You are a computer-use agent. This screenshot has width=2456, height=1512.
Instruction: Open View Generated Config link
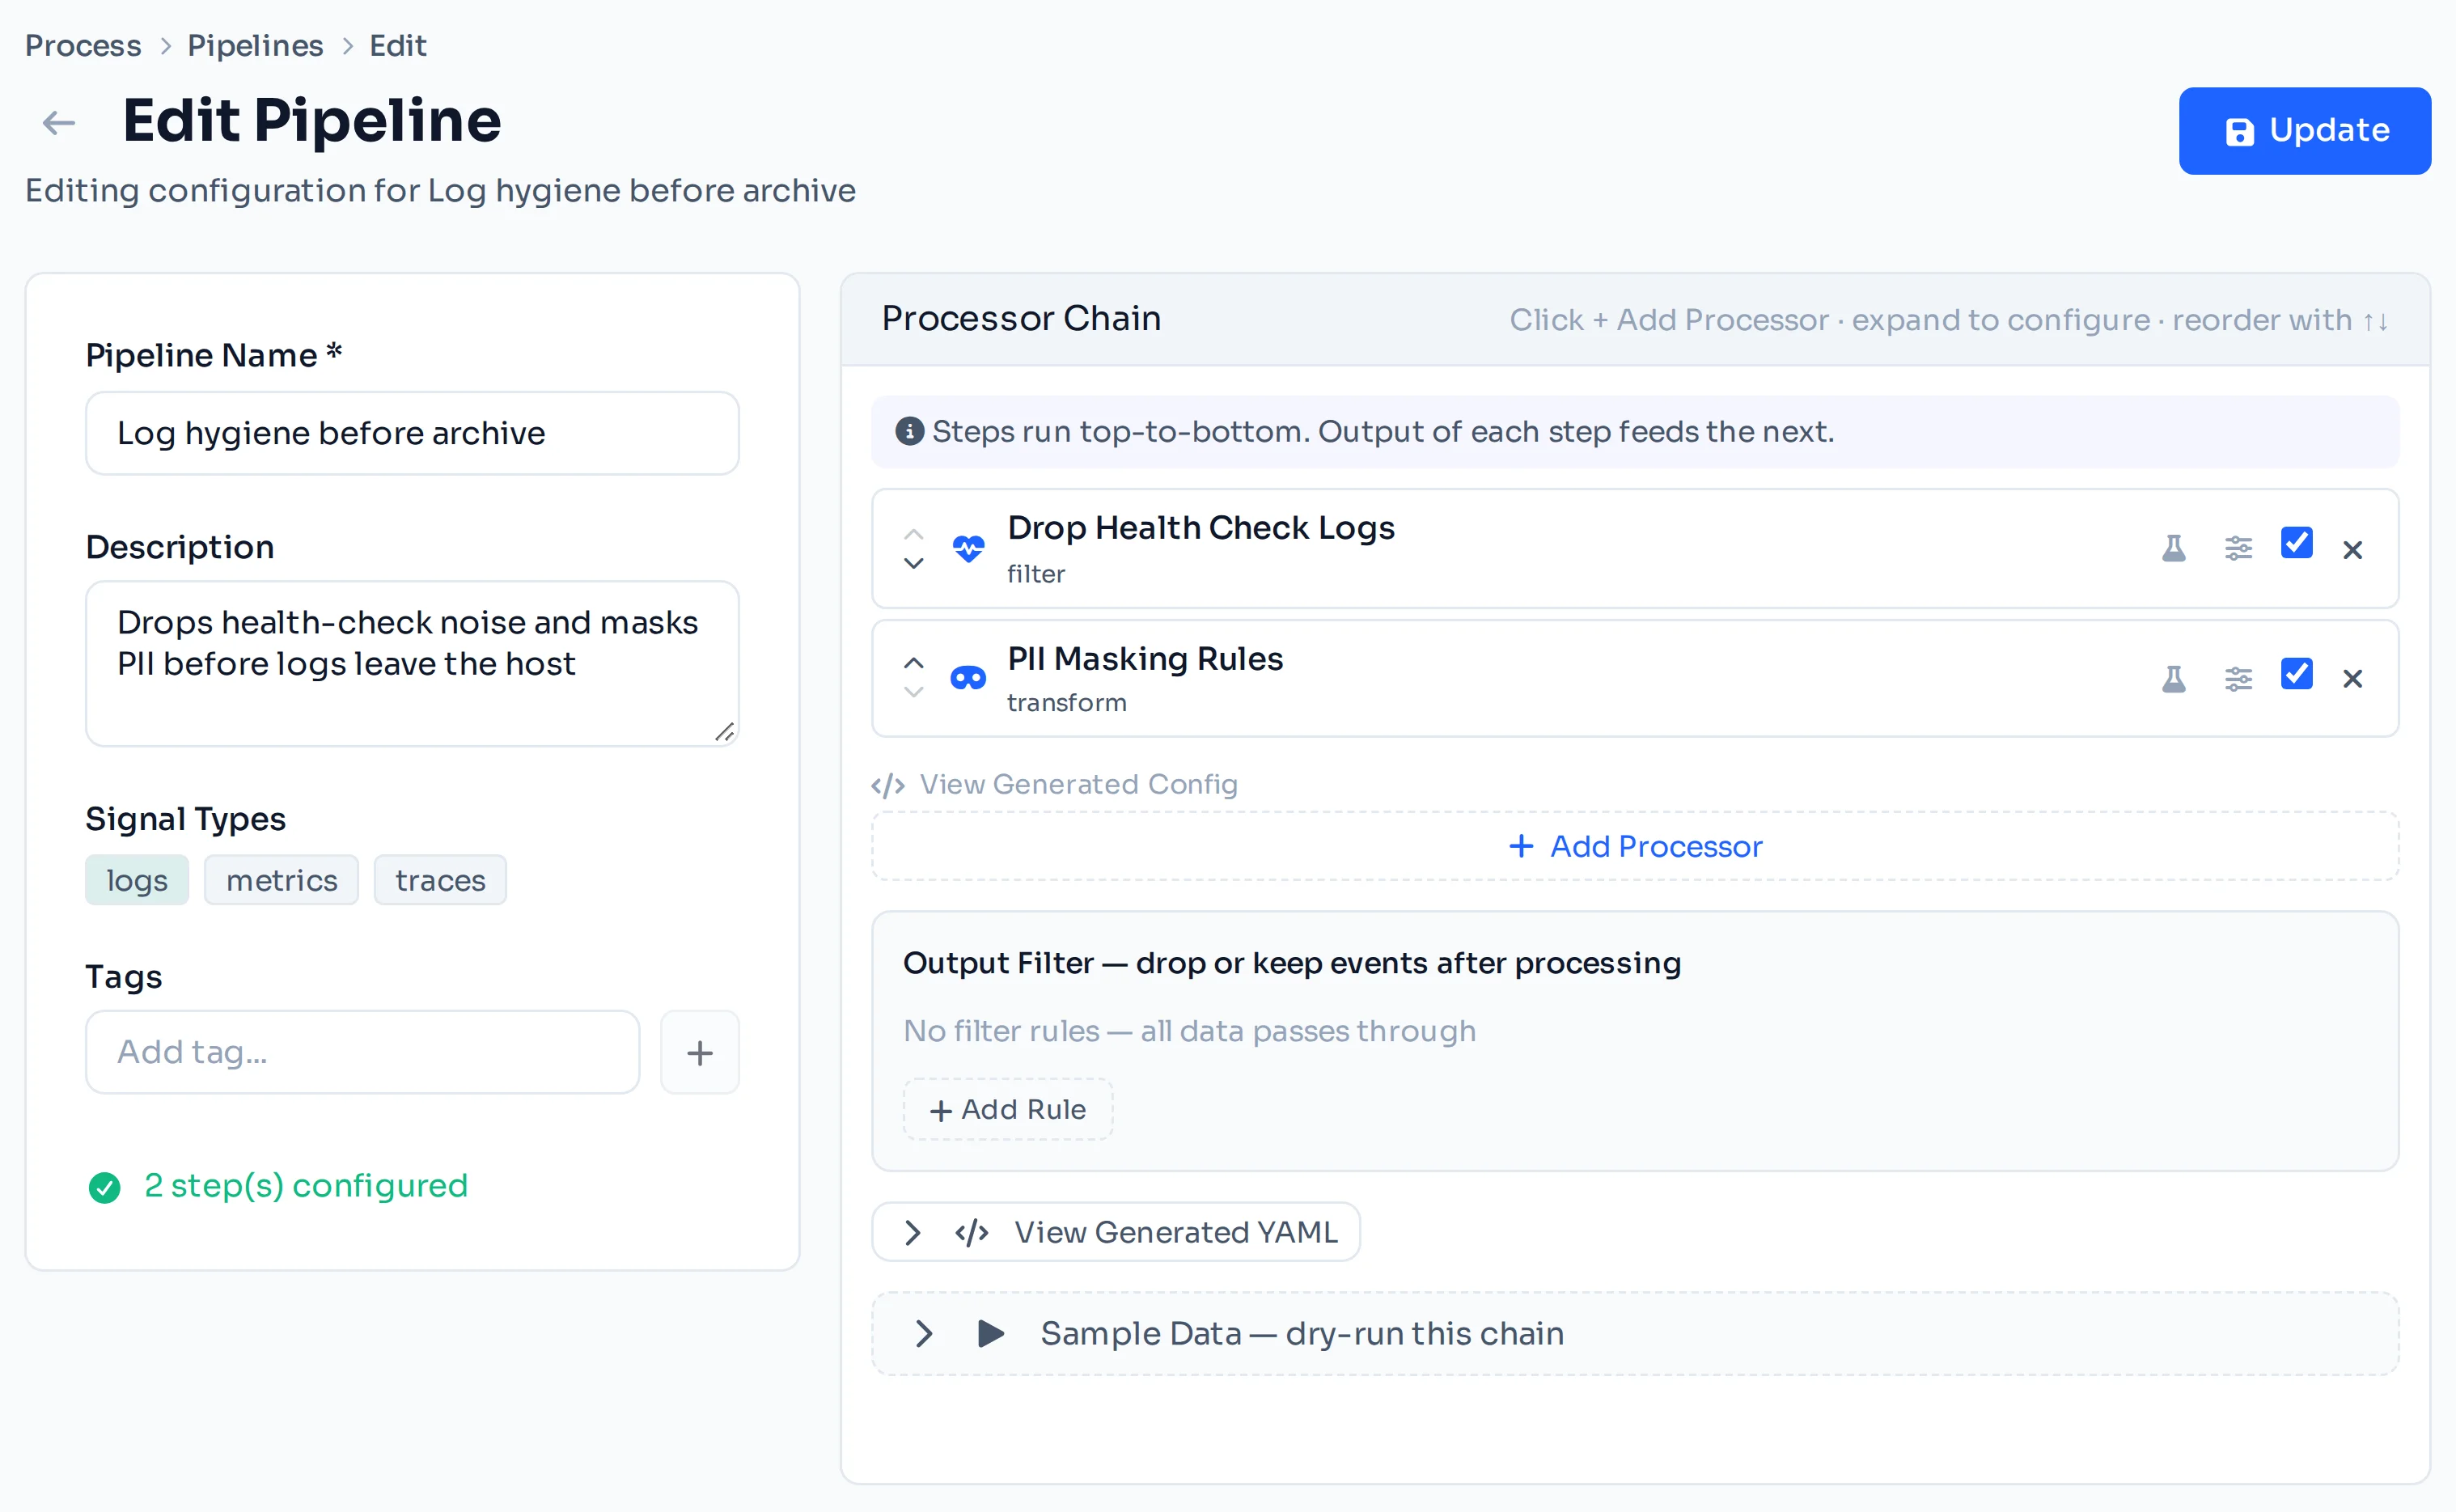[1054, 785]
